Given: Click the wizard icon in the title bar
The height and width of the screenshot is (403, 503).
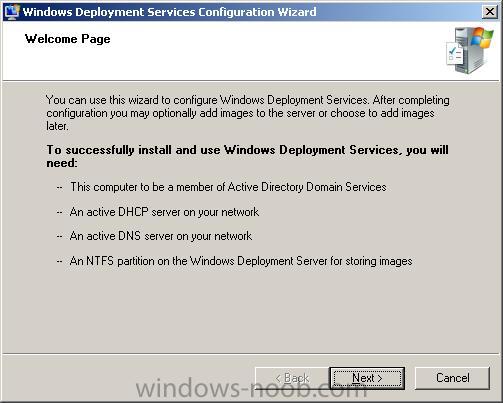Looking at the screenshot, I should 11,12.
